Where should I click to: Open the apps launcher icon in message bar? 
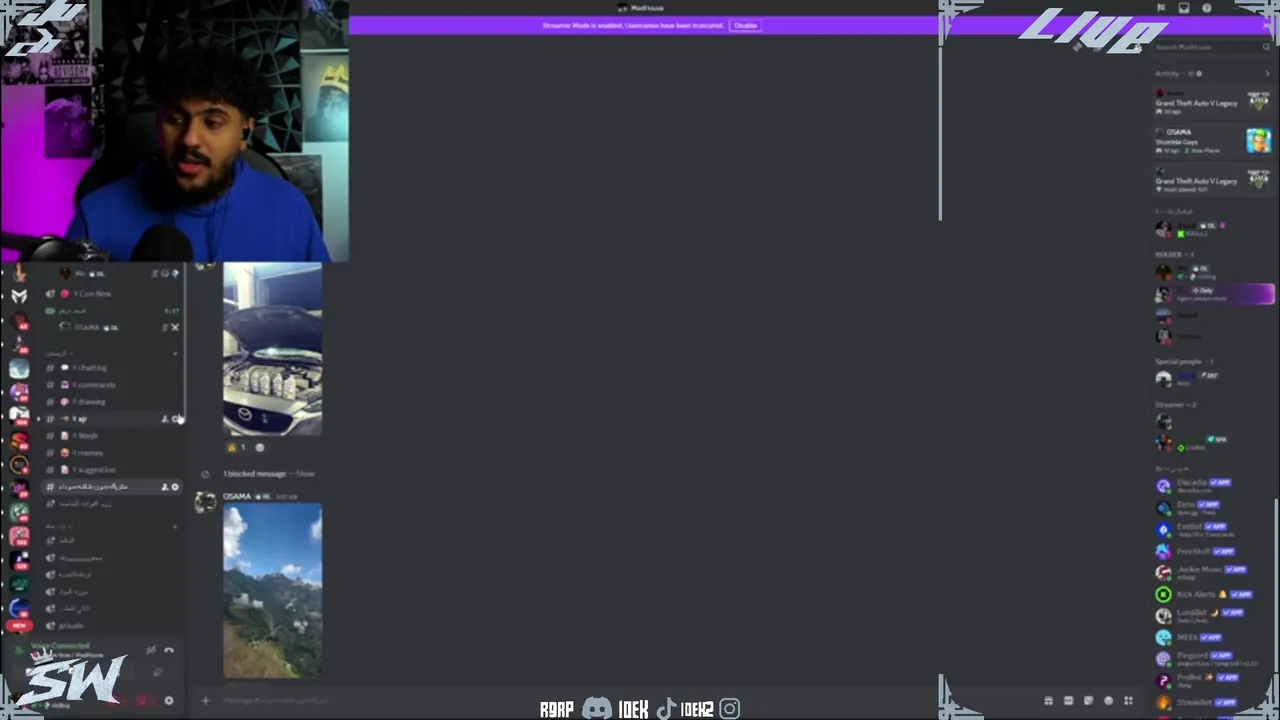pos(1128,701)
